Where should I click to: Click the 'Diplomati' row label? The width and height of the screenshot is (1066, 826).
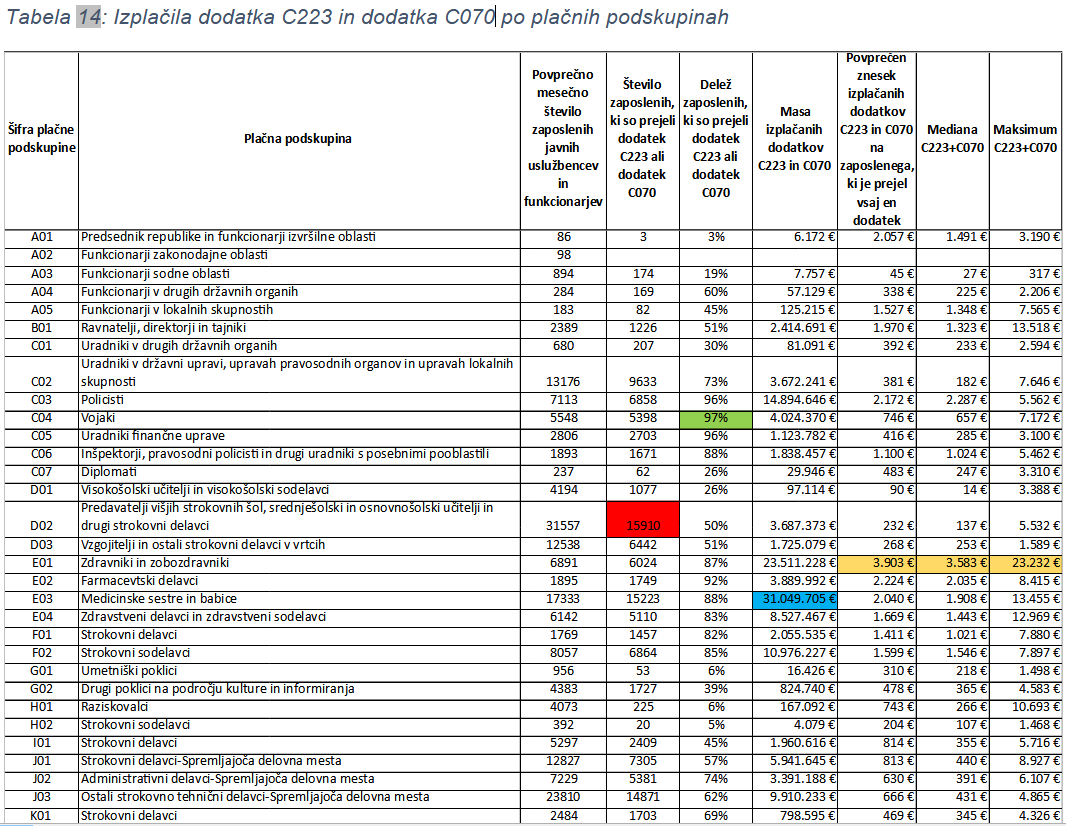click(108, 472)
